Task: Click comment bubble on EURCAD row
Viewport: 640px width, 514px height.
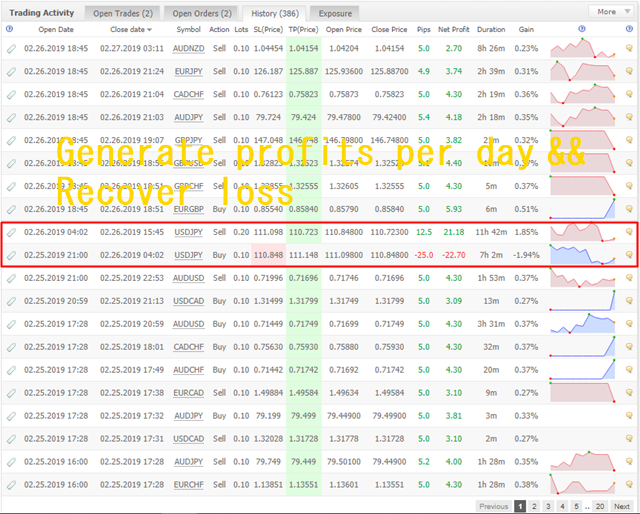Action: click(x=629, y=392)
